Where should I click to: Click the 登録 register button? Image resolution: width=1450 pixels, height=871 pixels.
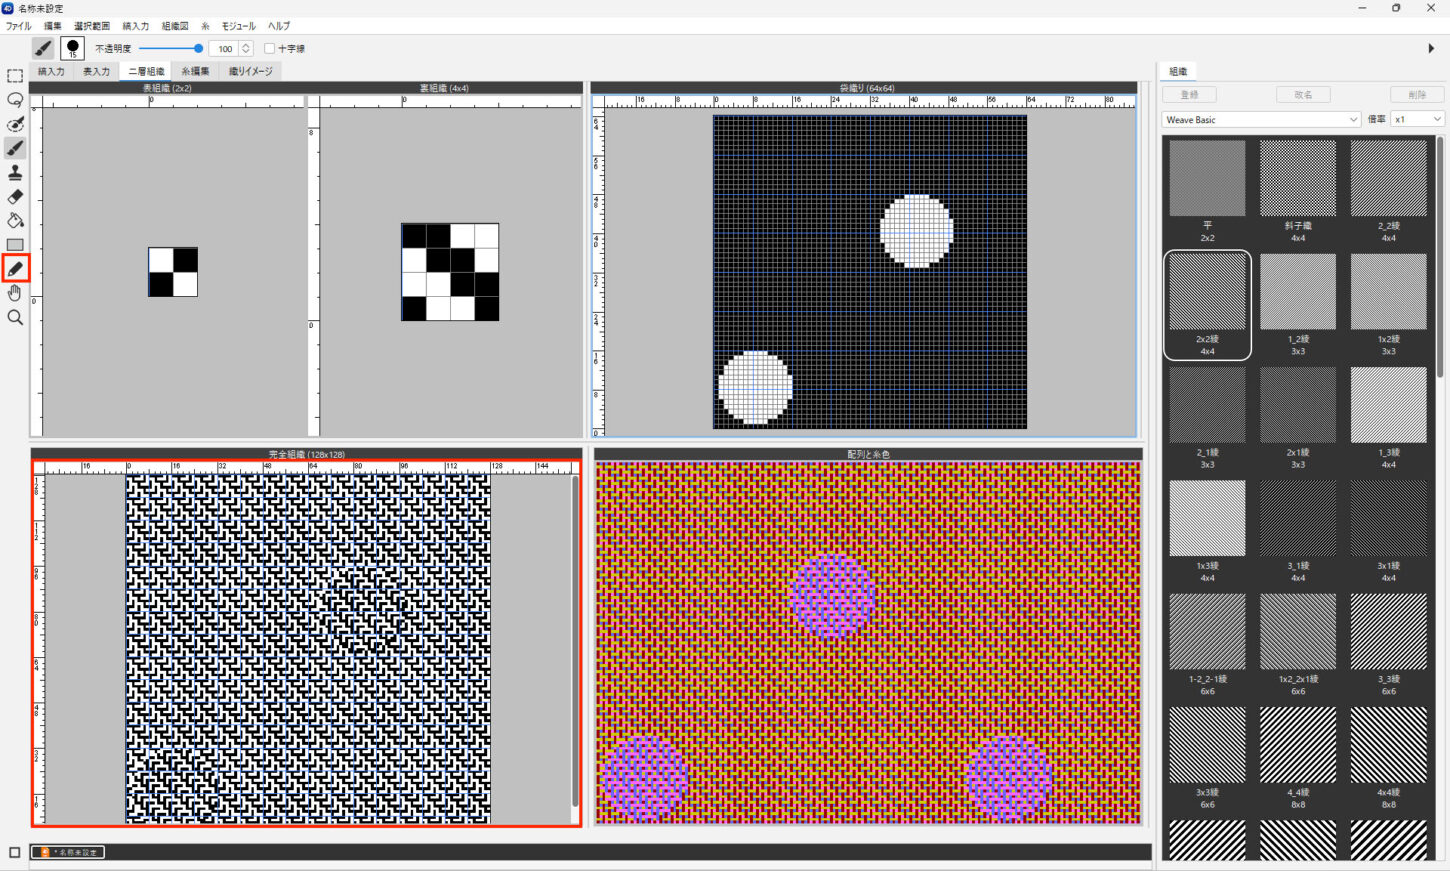click(x=1189, y=94)
